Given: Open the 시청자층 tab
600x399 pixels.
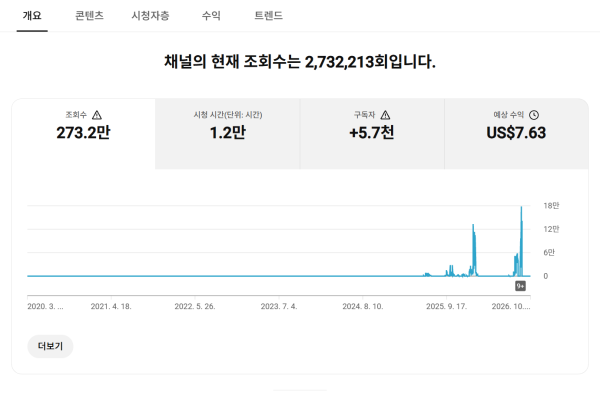Looking at the screenshot, I should point(150,16).
